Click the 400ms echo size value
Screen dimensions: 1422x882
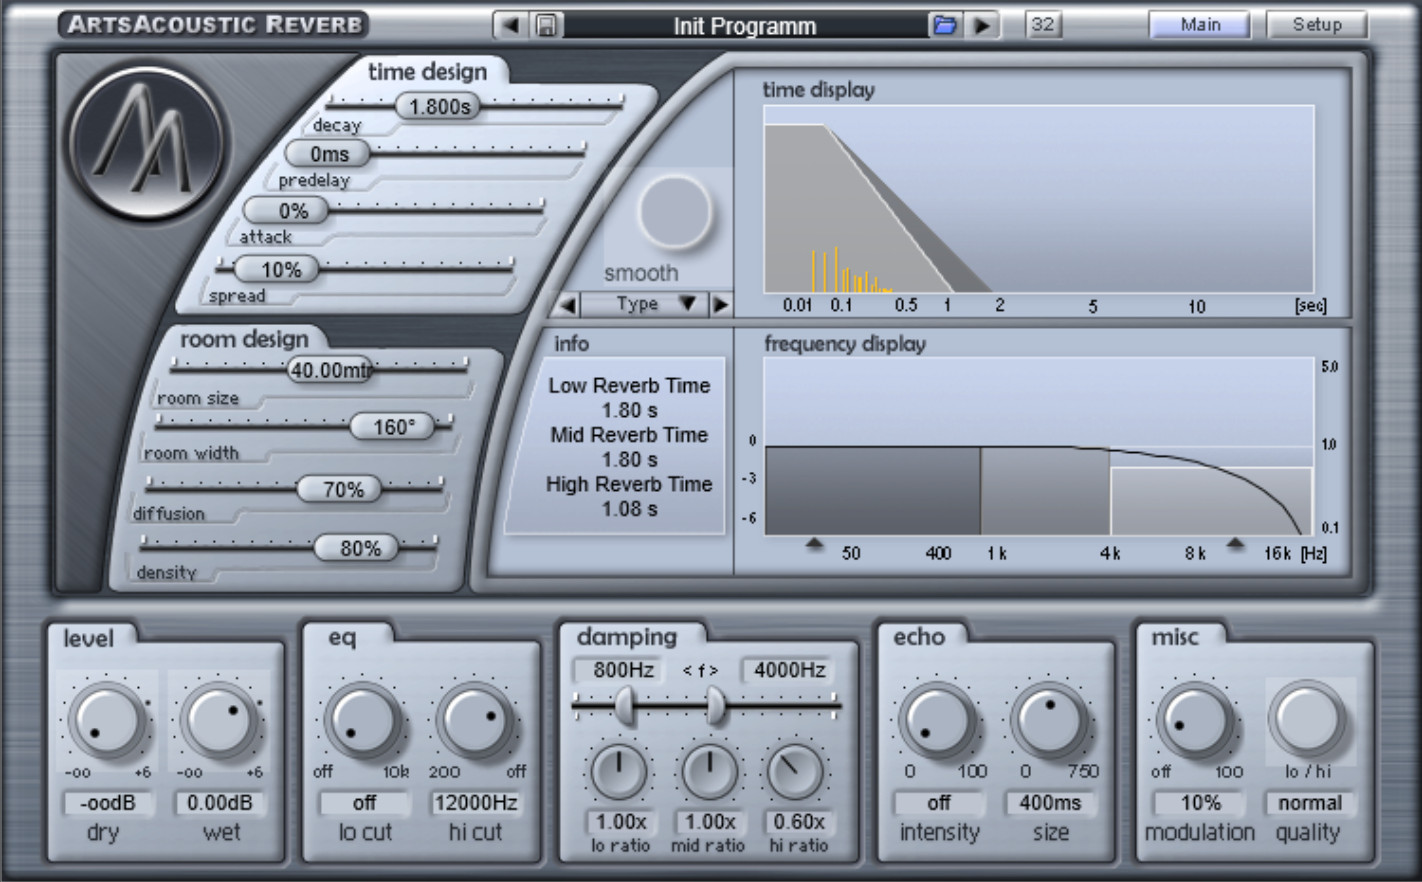coord(1050,803)
